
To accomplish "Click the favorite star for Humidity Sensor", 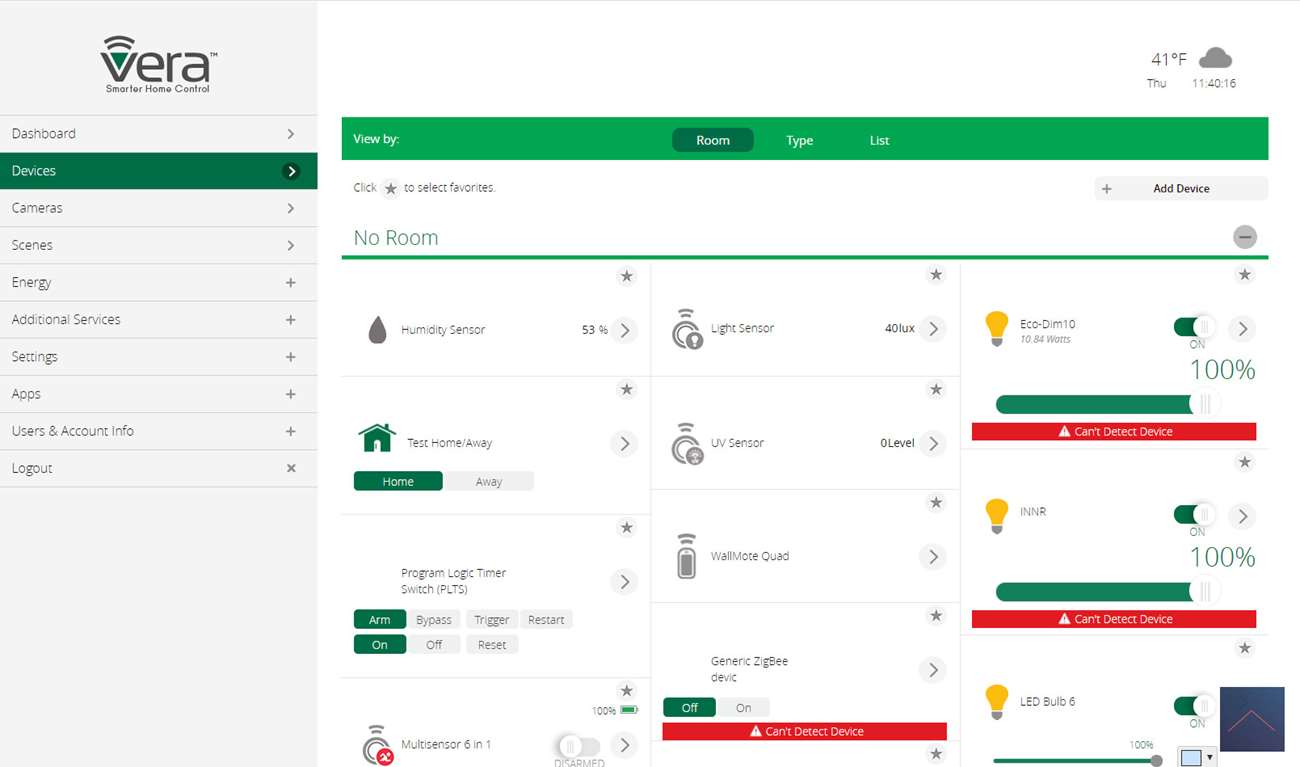I will (x=627, y=276).
